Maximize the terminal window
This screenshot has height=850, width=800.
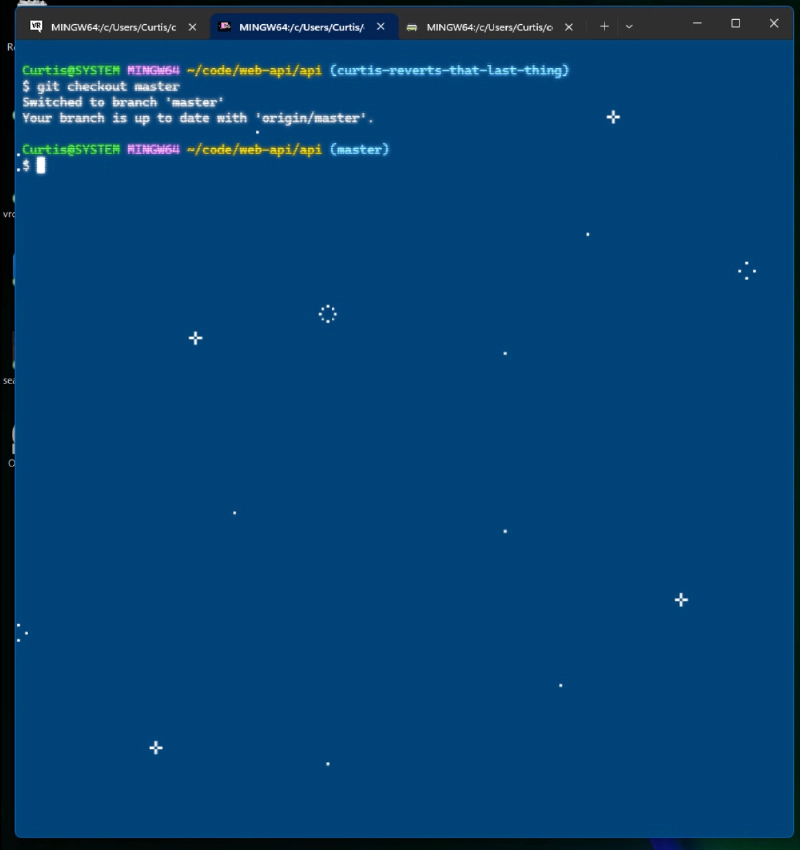click(x=735, y=23)
